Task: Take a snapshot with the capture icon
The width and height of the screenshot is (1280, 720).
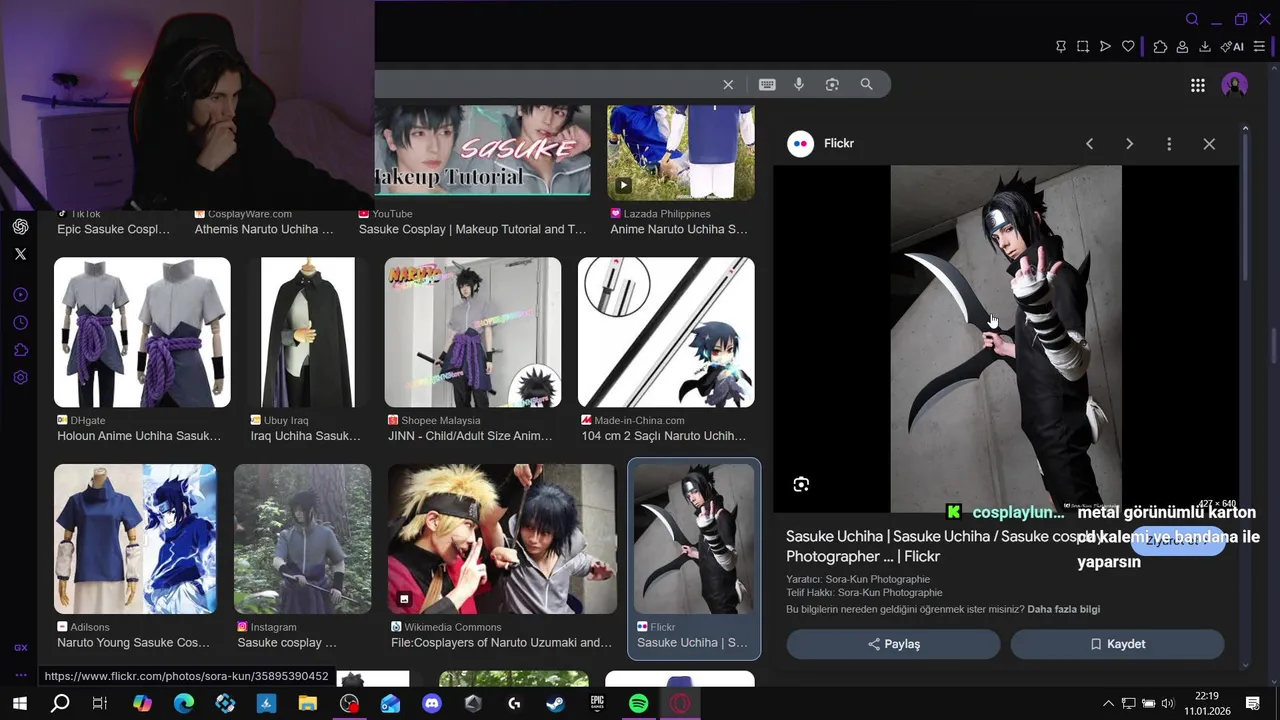Action: (x=1083, y=47)
